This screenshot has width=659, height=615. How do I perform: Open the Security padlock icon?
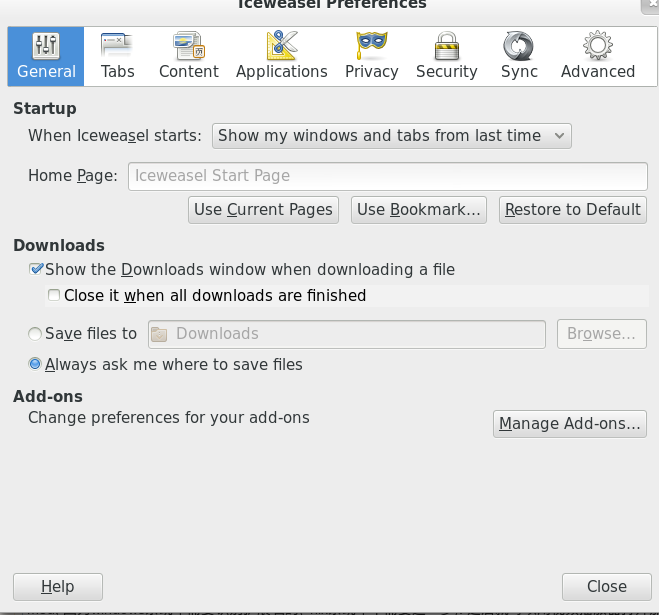[x=447, y=46]
